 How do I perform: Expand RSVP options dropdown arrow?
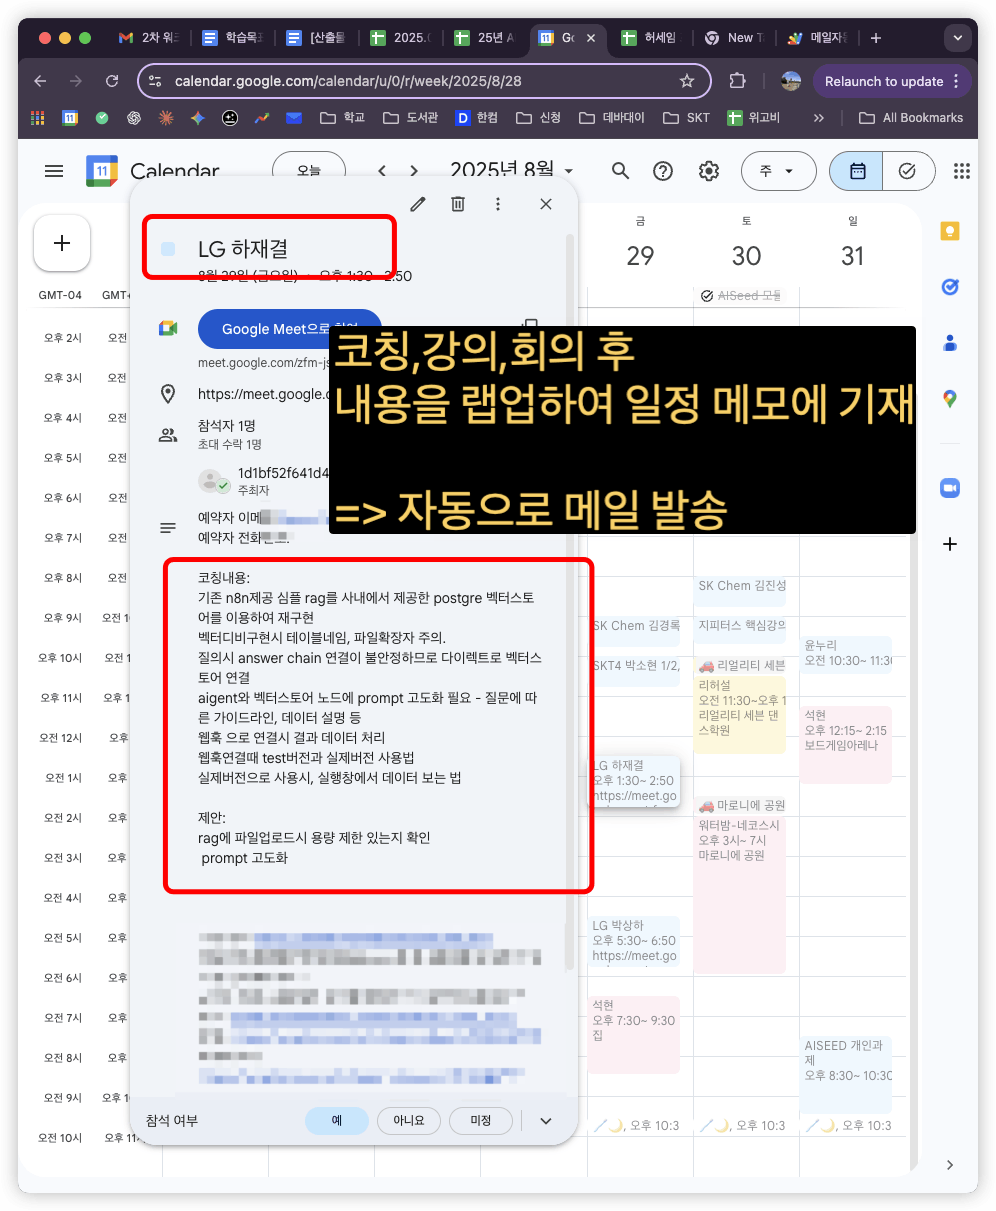click(x=546, y=1121)
